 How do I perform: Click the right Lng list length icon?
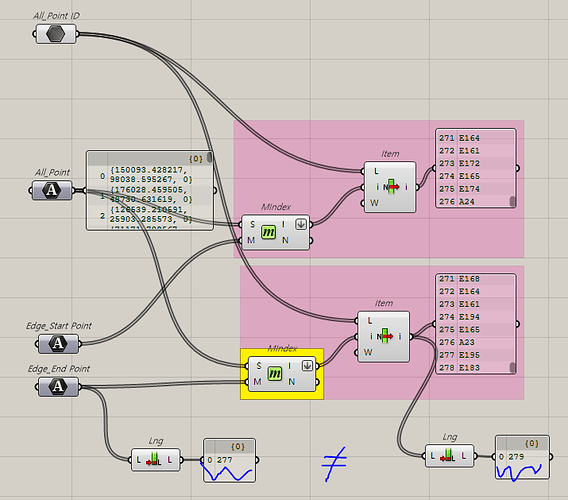pyautogui.click(x=448, y=456)
